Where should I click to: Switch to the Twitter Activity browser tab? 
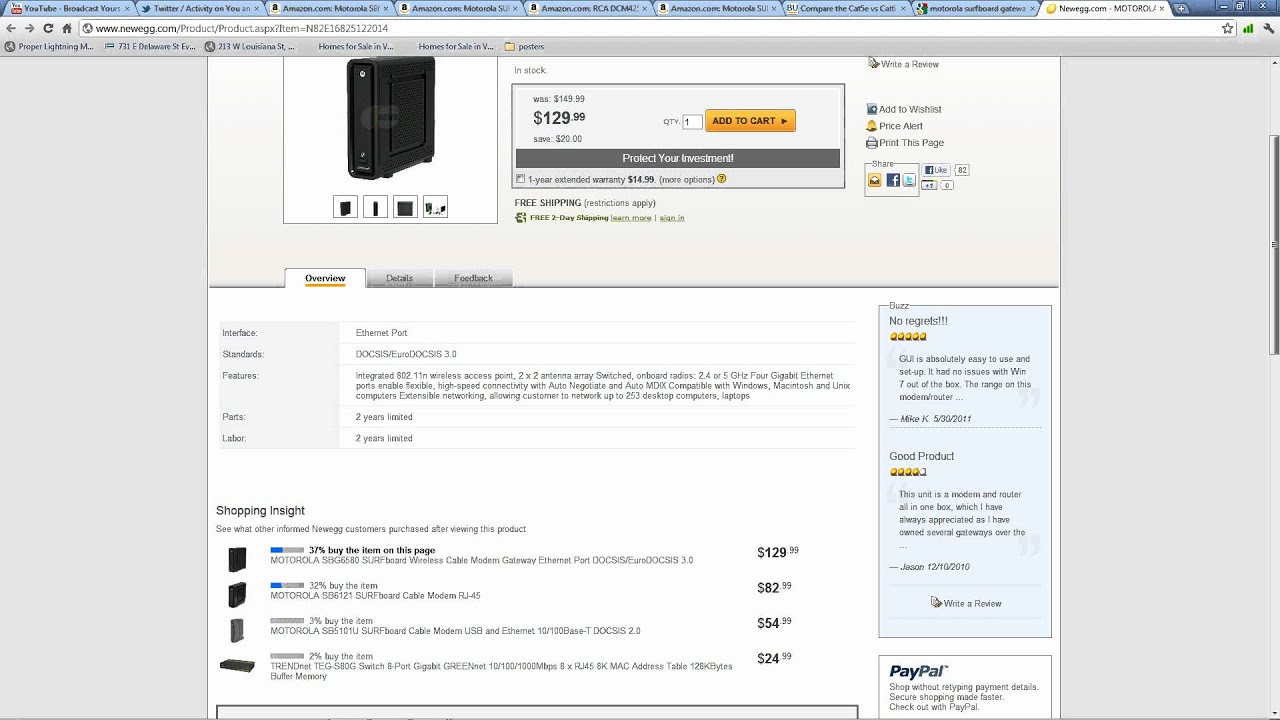point(198,8)
